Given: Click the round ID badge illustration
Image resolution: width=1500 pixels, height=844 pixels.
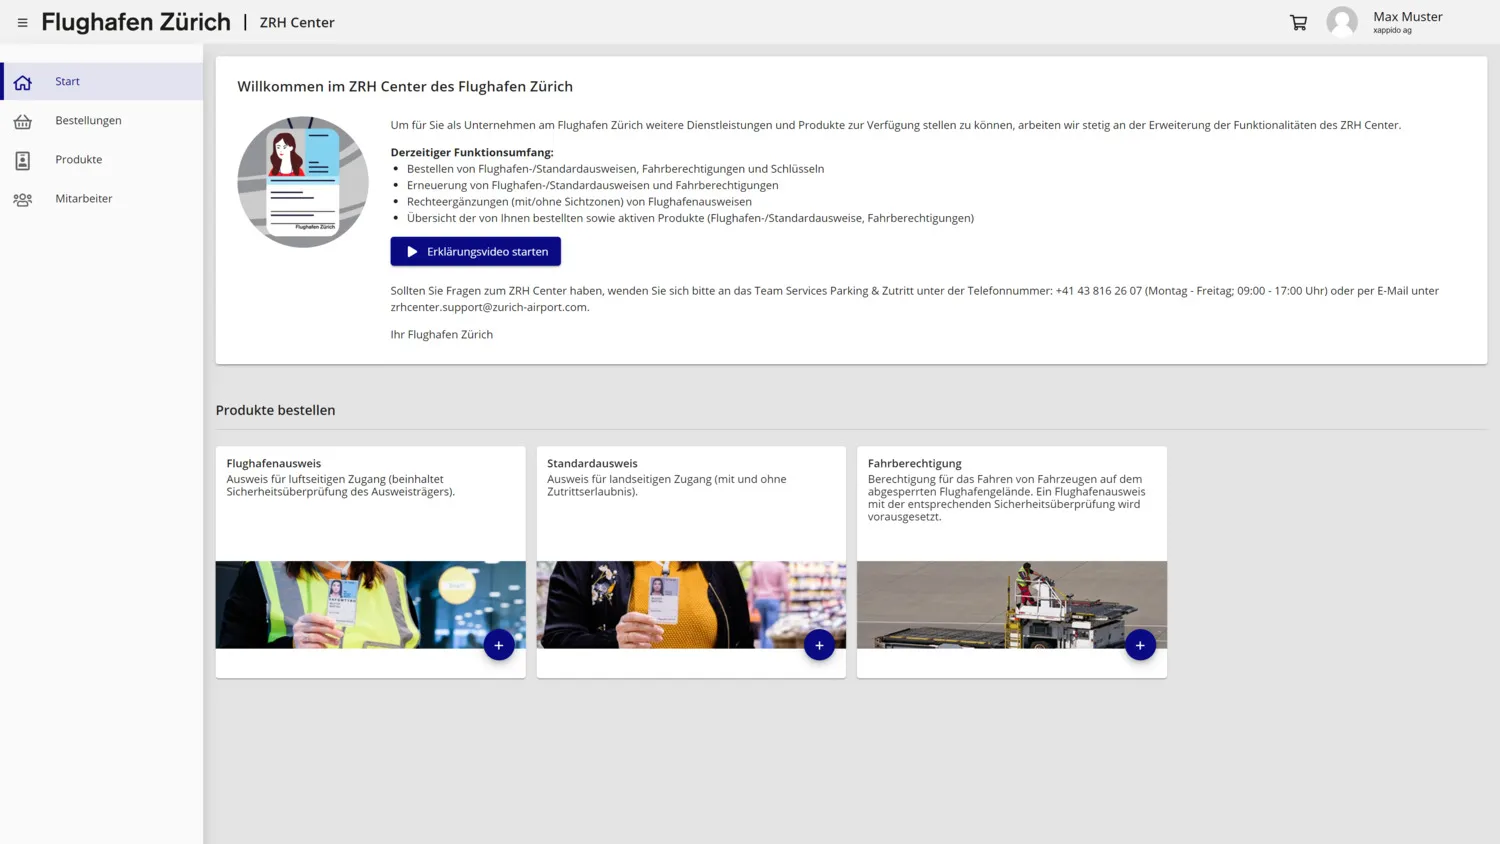Looking at the screenshot, I should click(303, 182).
